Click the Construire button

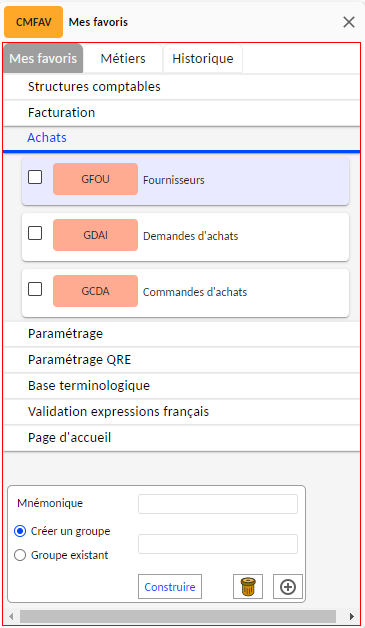point(170,586)
